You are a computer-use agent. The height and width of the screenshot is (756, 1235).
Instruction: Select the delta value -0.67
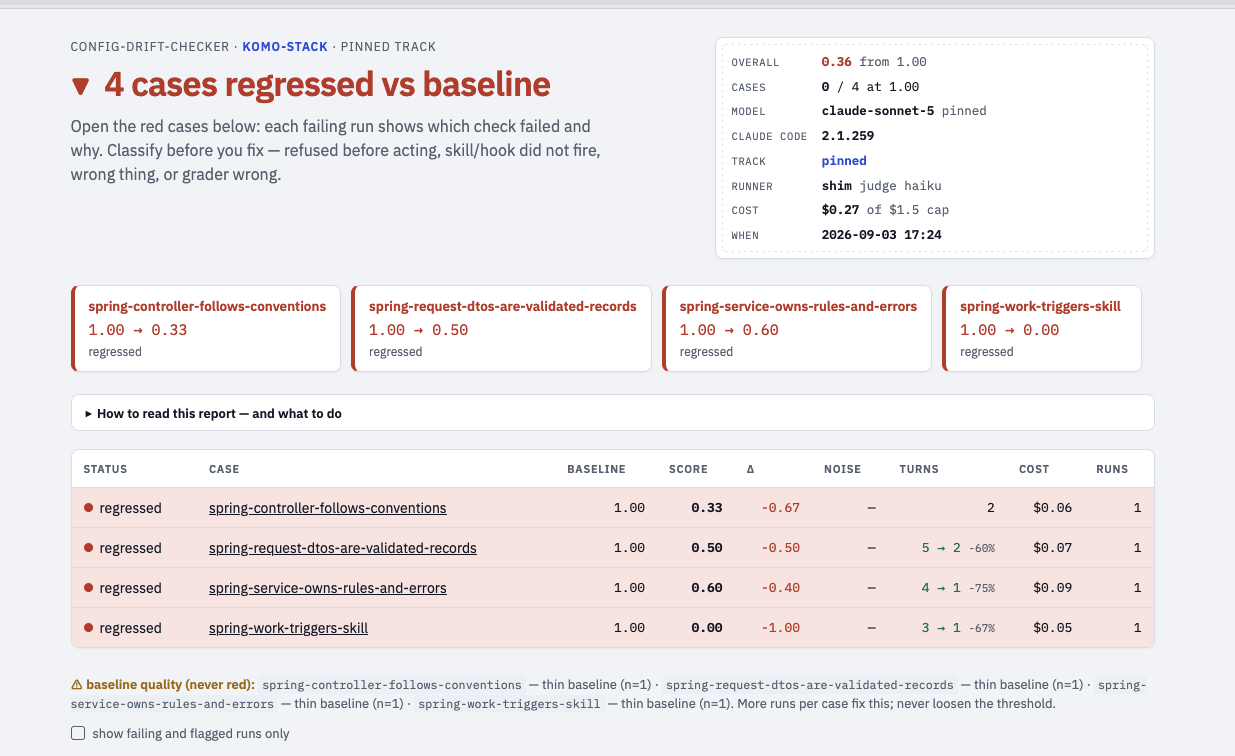[x=781, y=508]
